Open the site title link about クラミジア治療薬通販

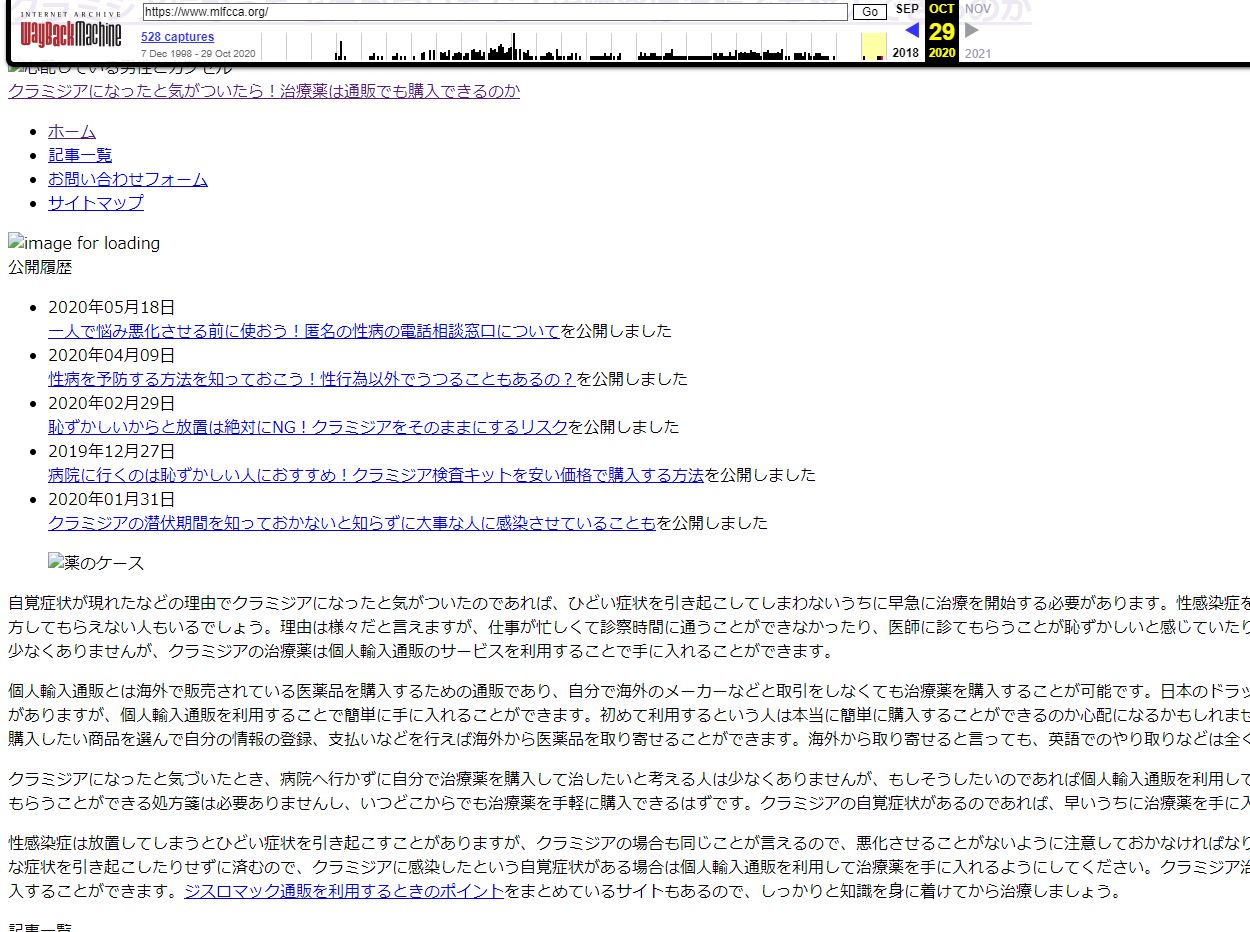click(264, 91)
